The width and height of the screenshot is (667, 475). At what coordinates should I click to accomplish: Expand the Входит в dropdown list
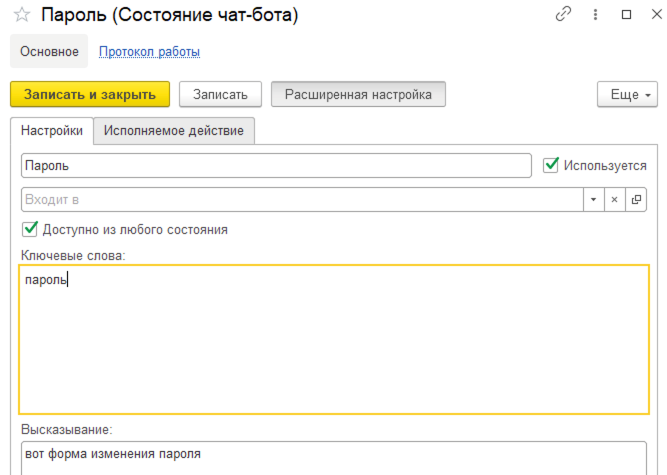[593, 199]
